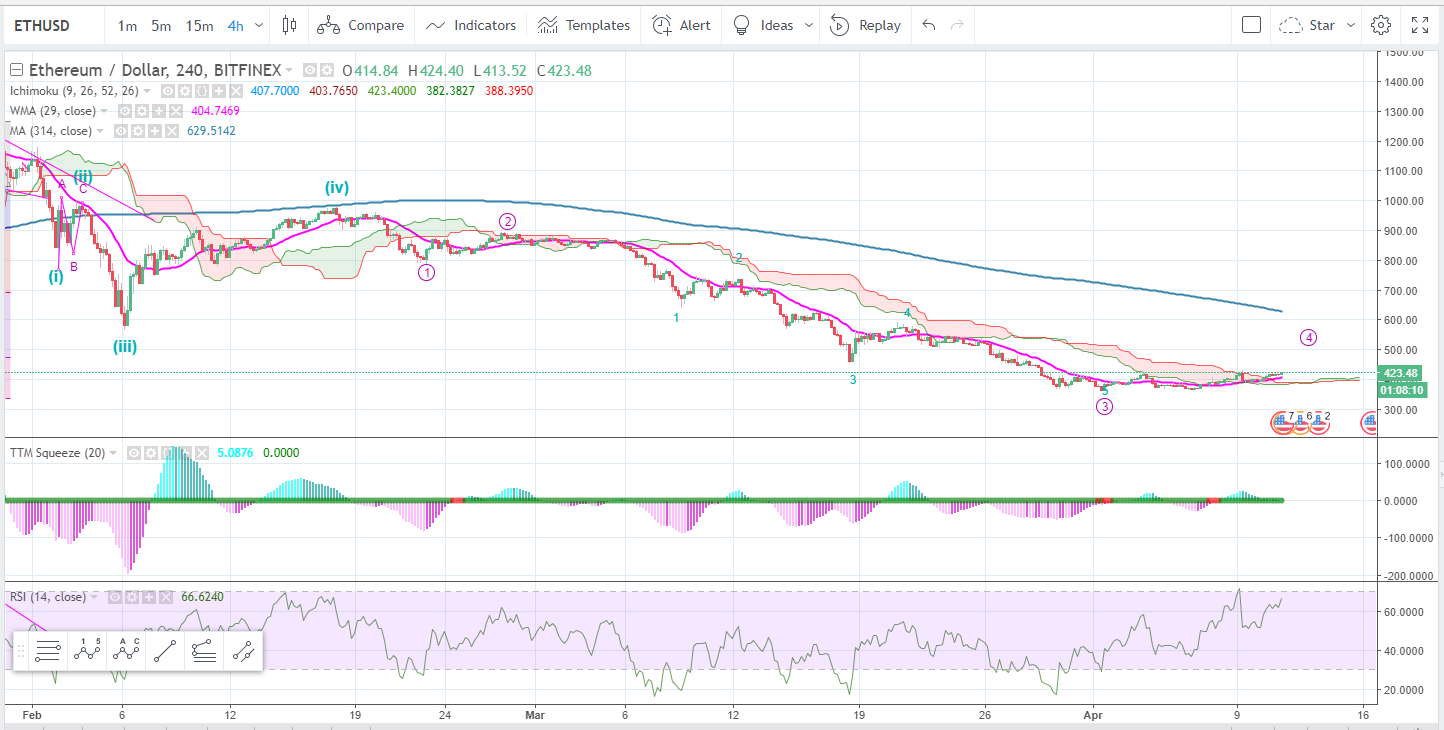
Task: Toggle visibility of the Ethereum / Dollar series
Action: [310, 71]
